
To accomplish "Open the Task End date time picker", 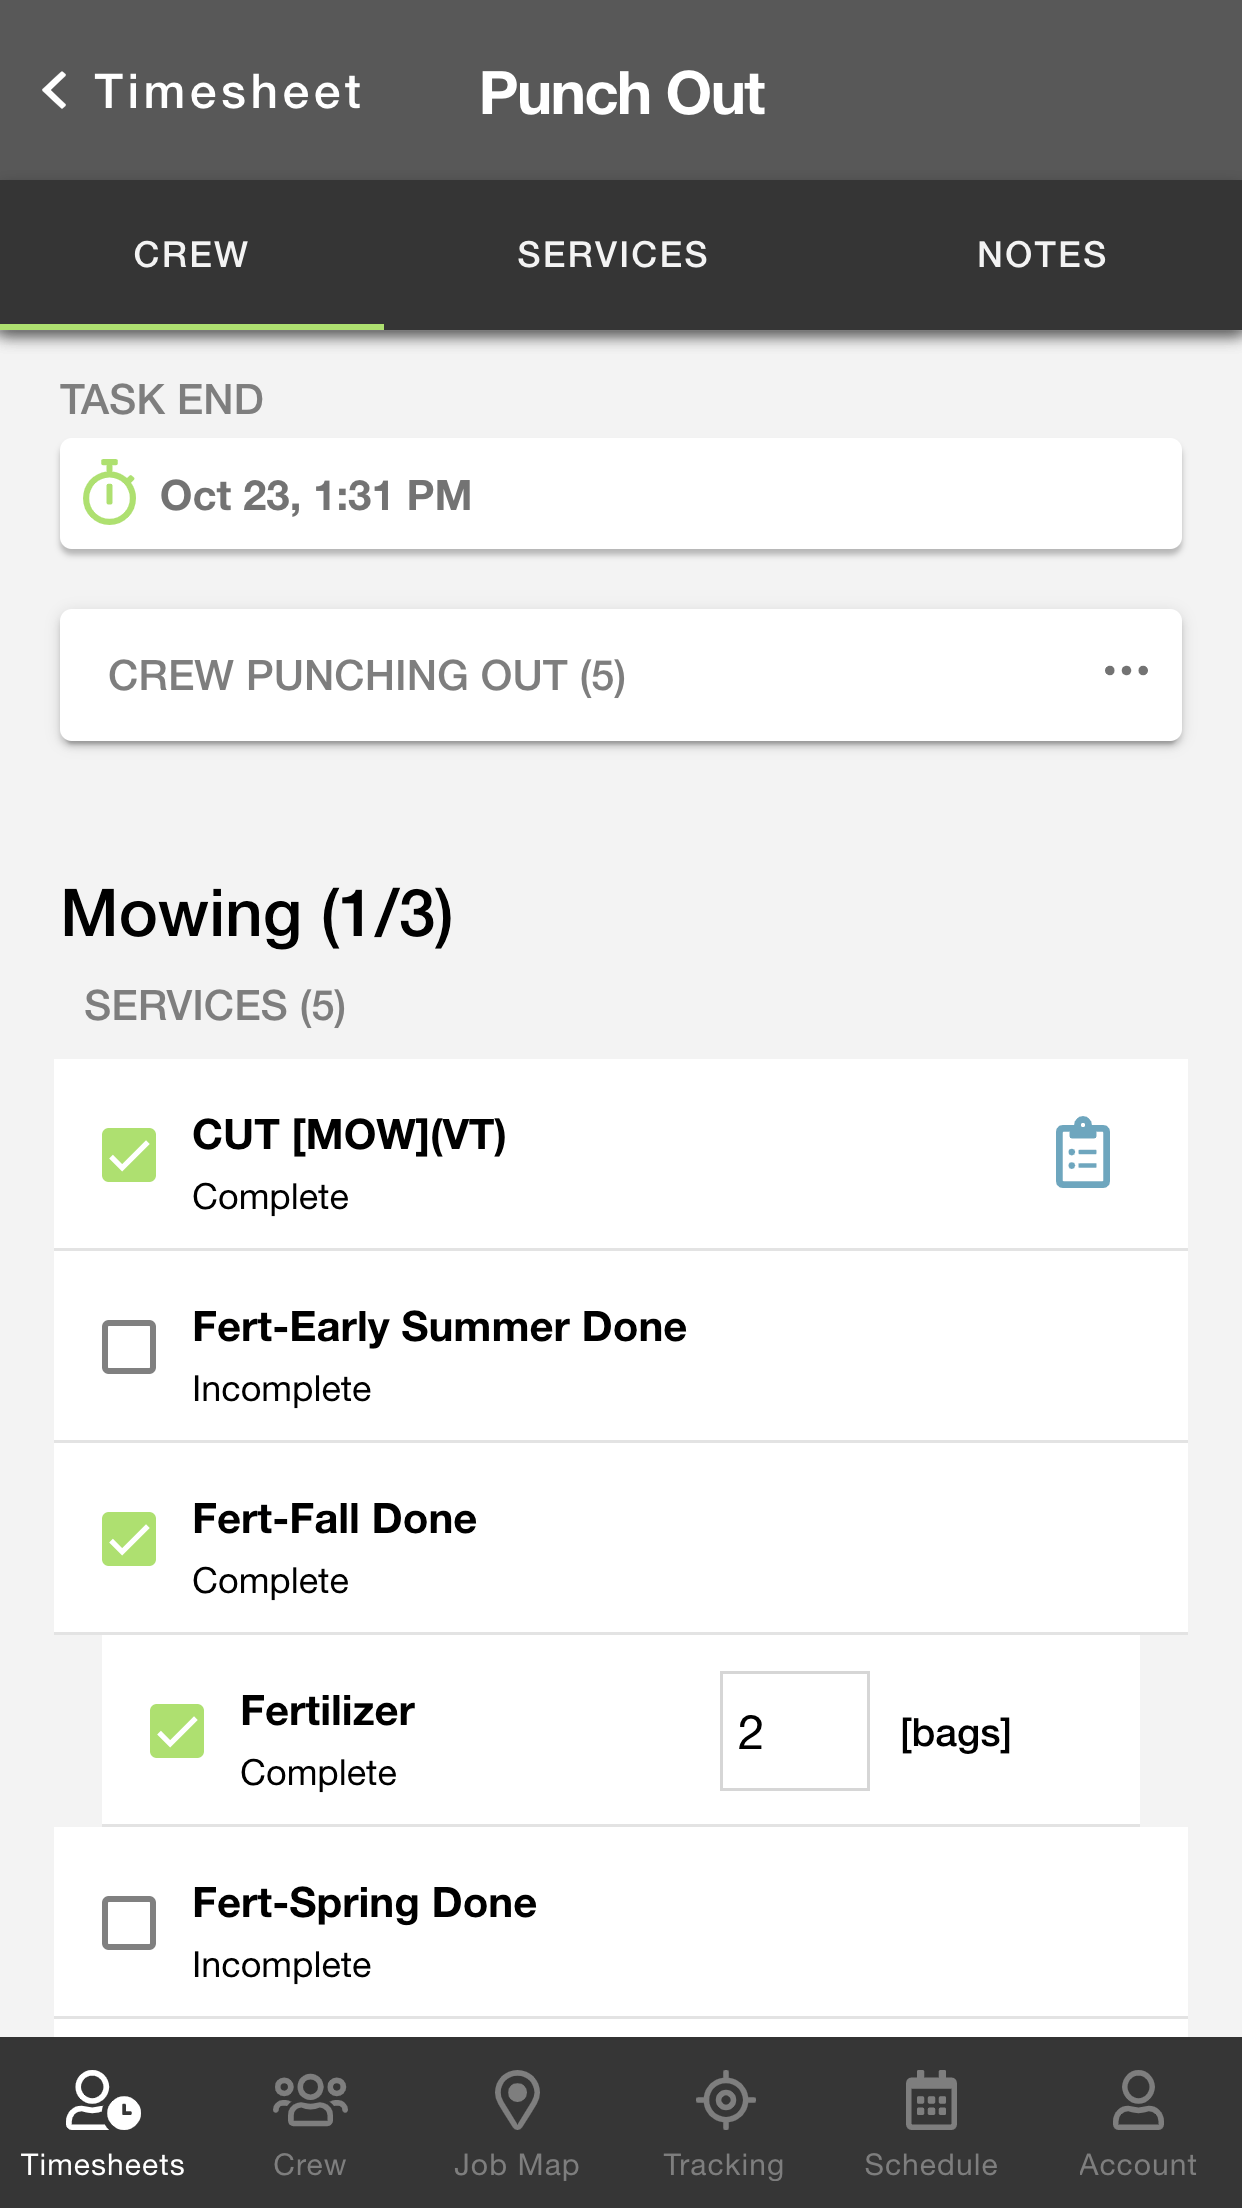I will click(x=620, y=495).
